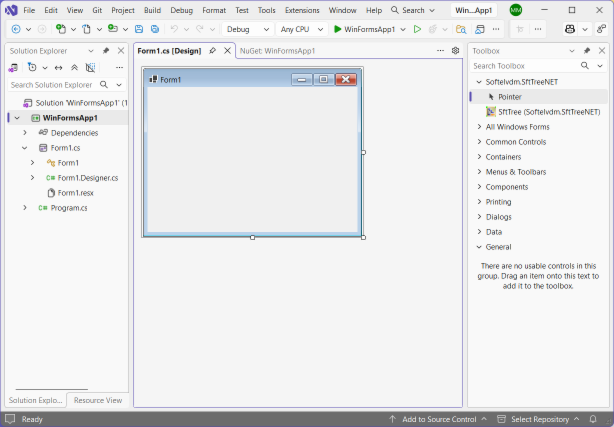Open the Any CPU platform dropdown
614x427 pixels.
(302, 29)
